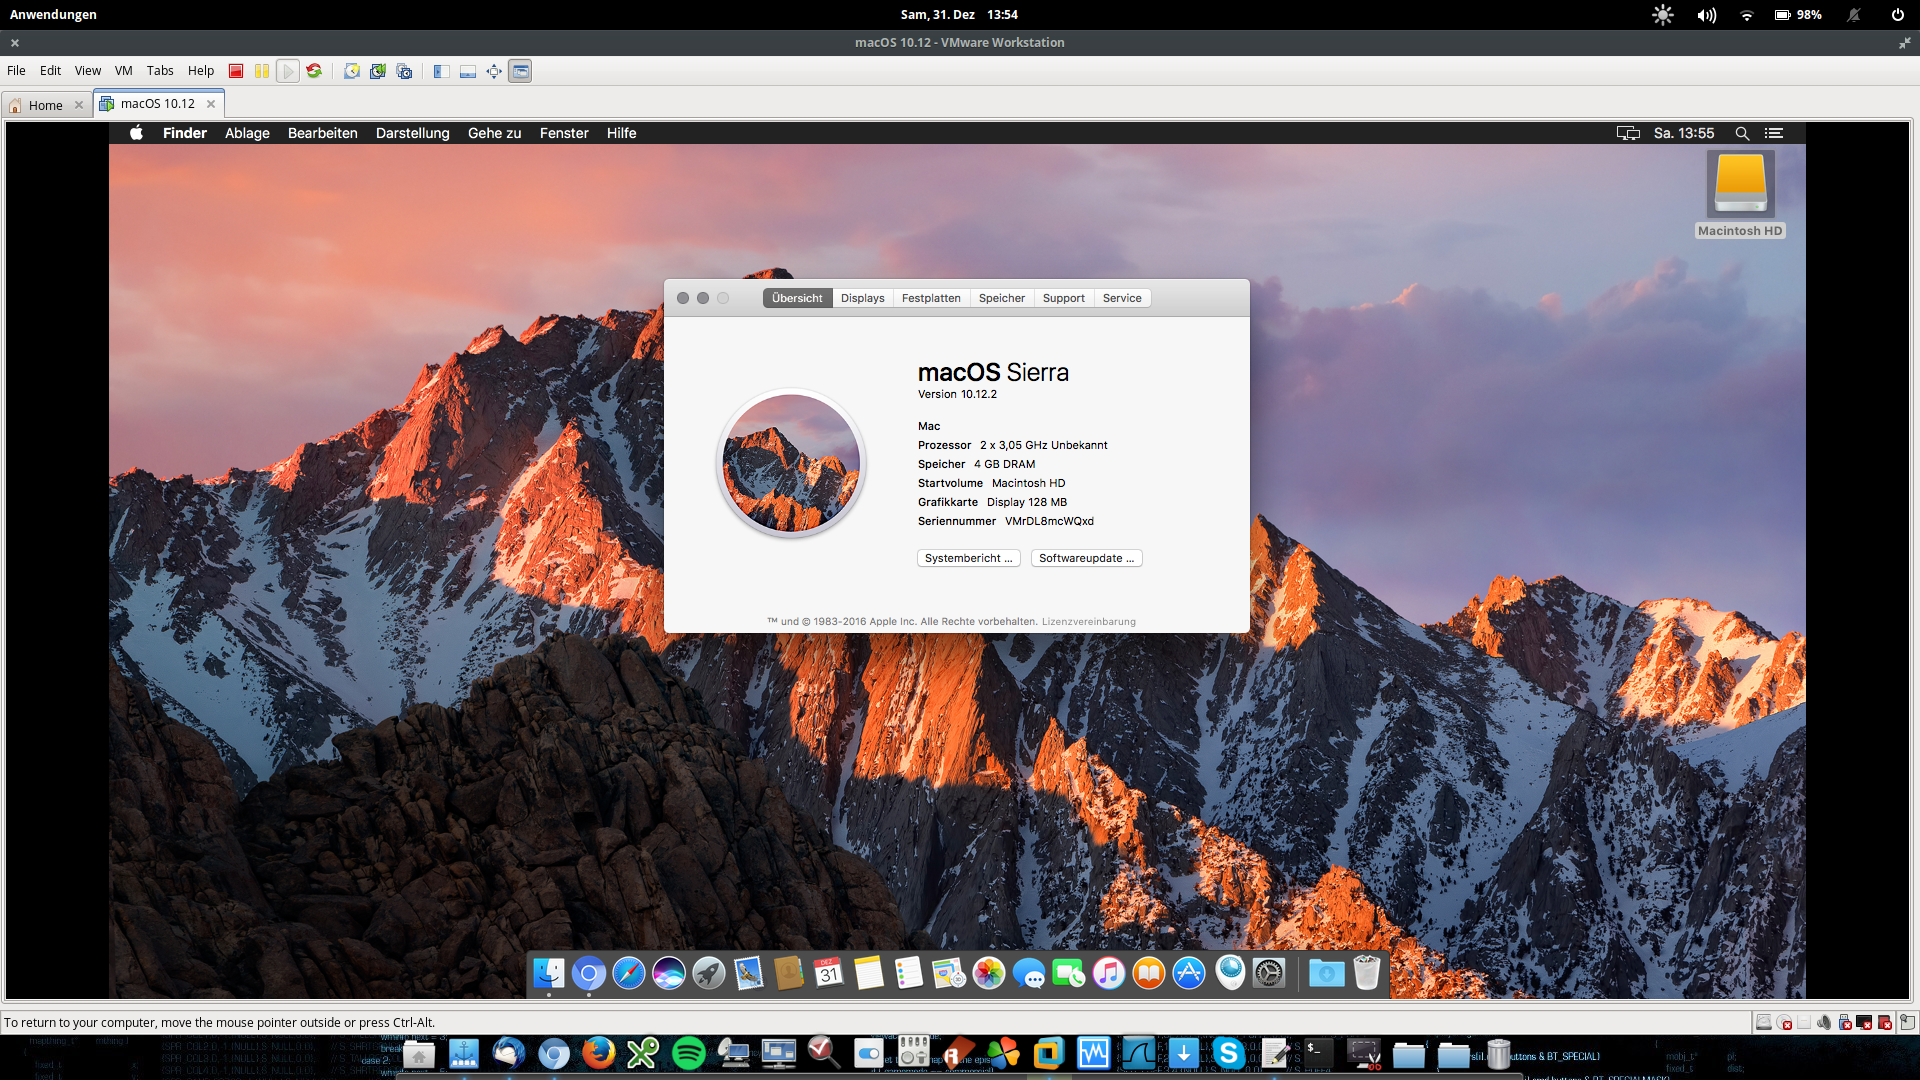Open Safari browser from the Dock
This screenshot has height=1080, width=1920.
tap(630, 973)
